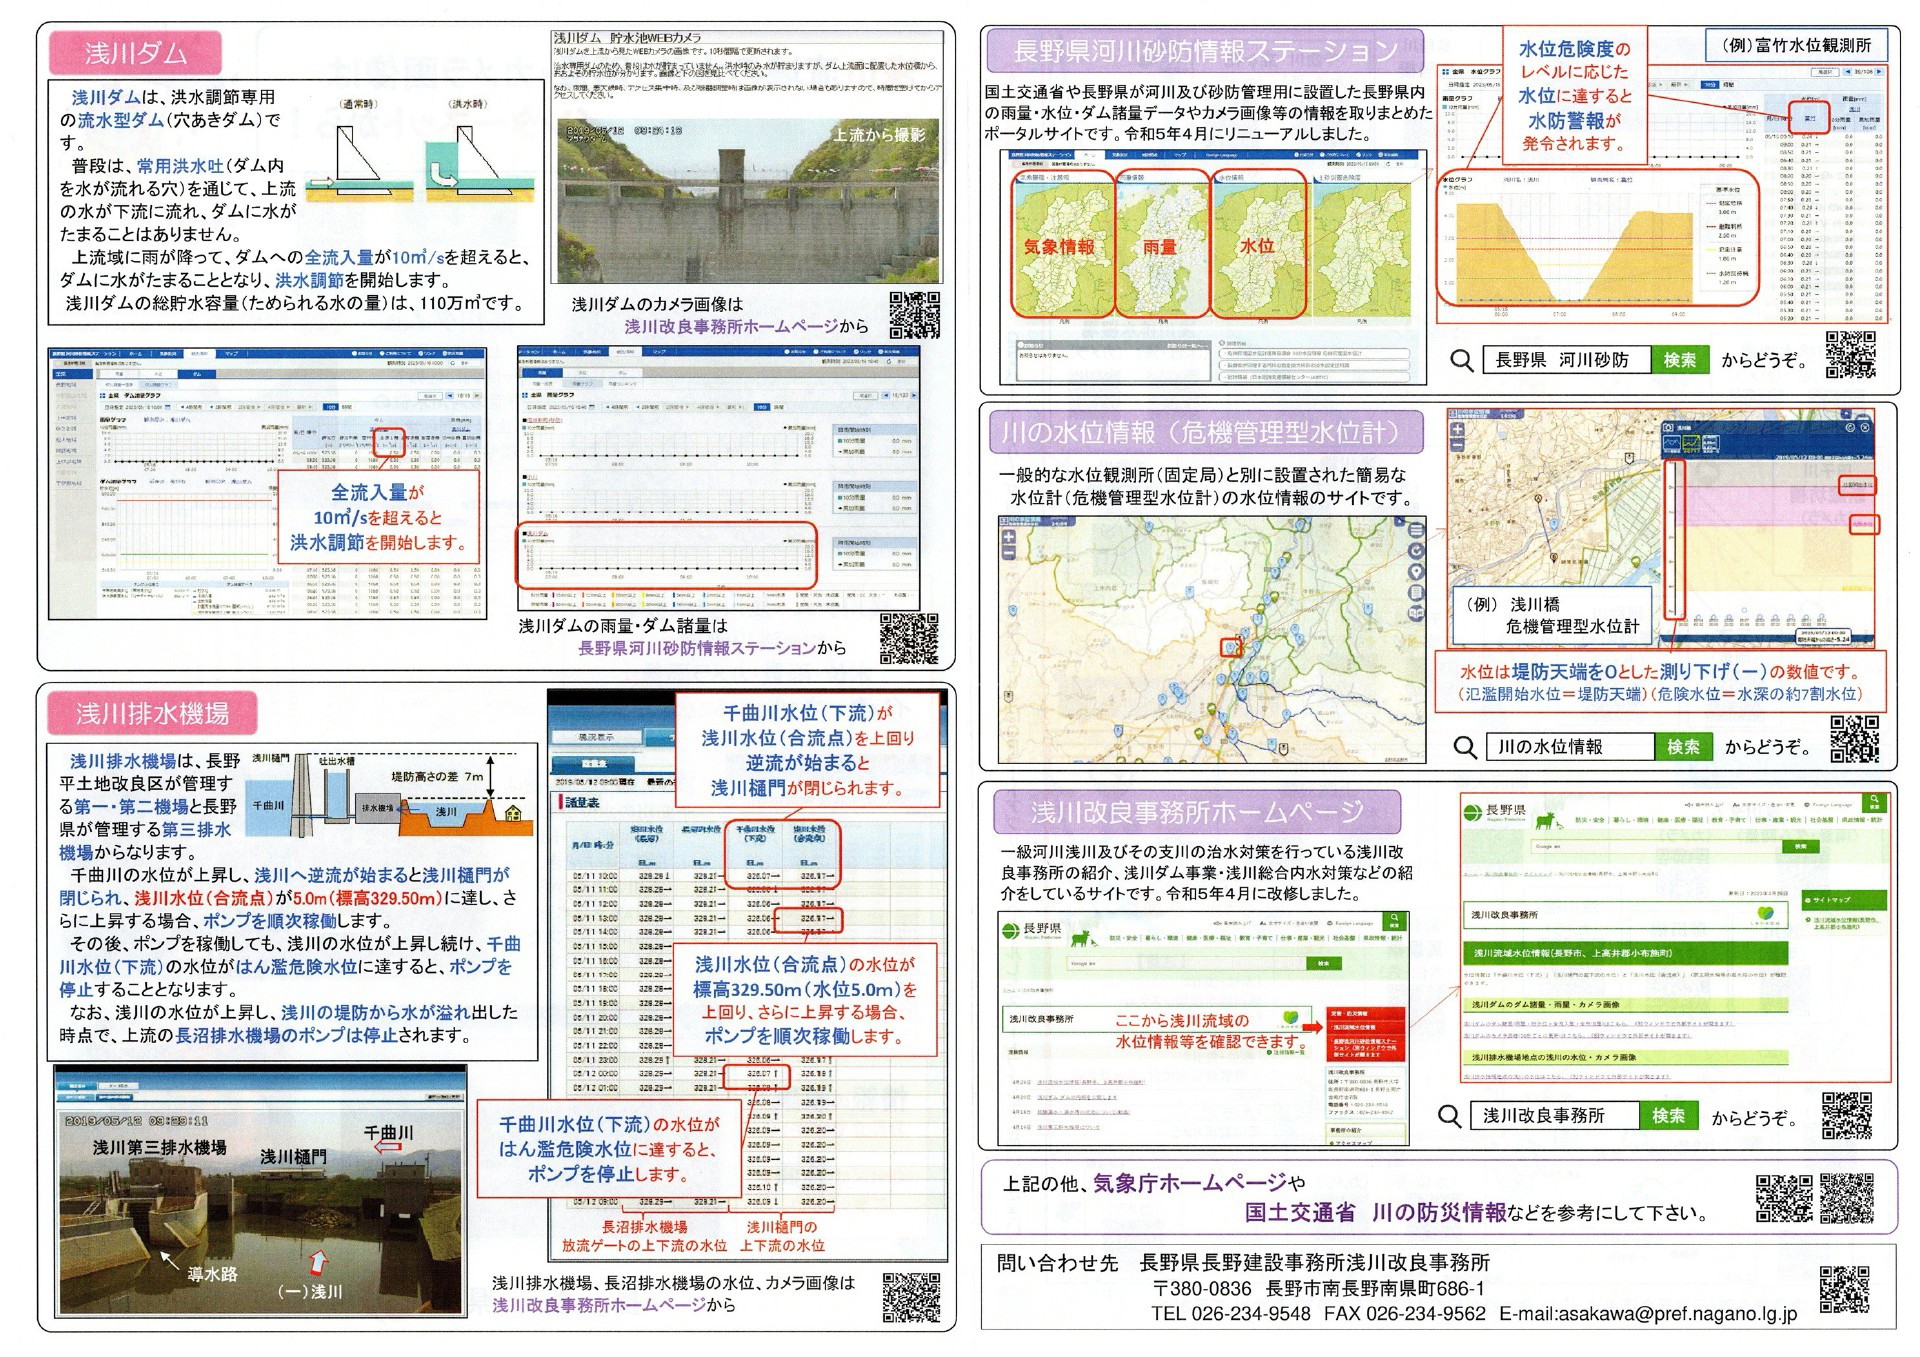Click the magnifier icon beside 浅川改良事務所 field

1449,1116
